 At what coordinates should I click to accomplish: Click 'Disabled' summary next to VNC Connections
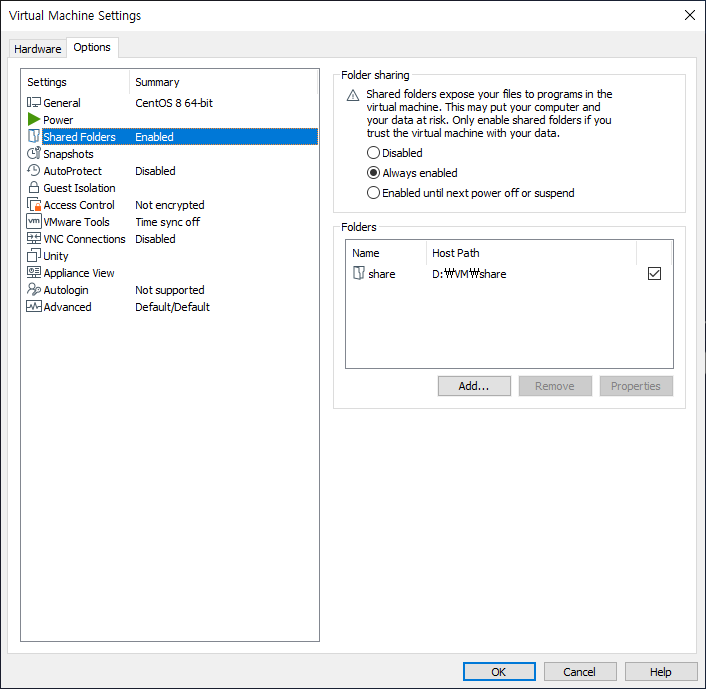(x=155, y=239)
